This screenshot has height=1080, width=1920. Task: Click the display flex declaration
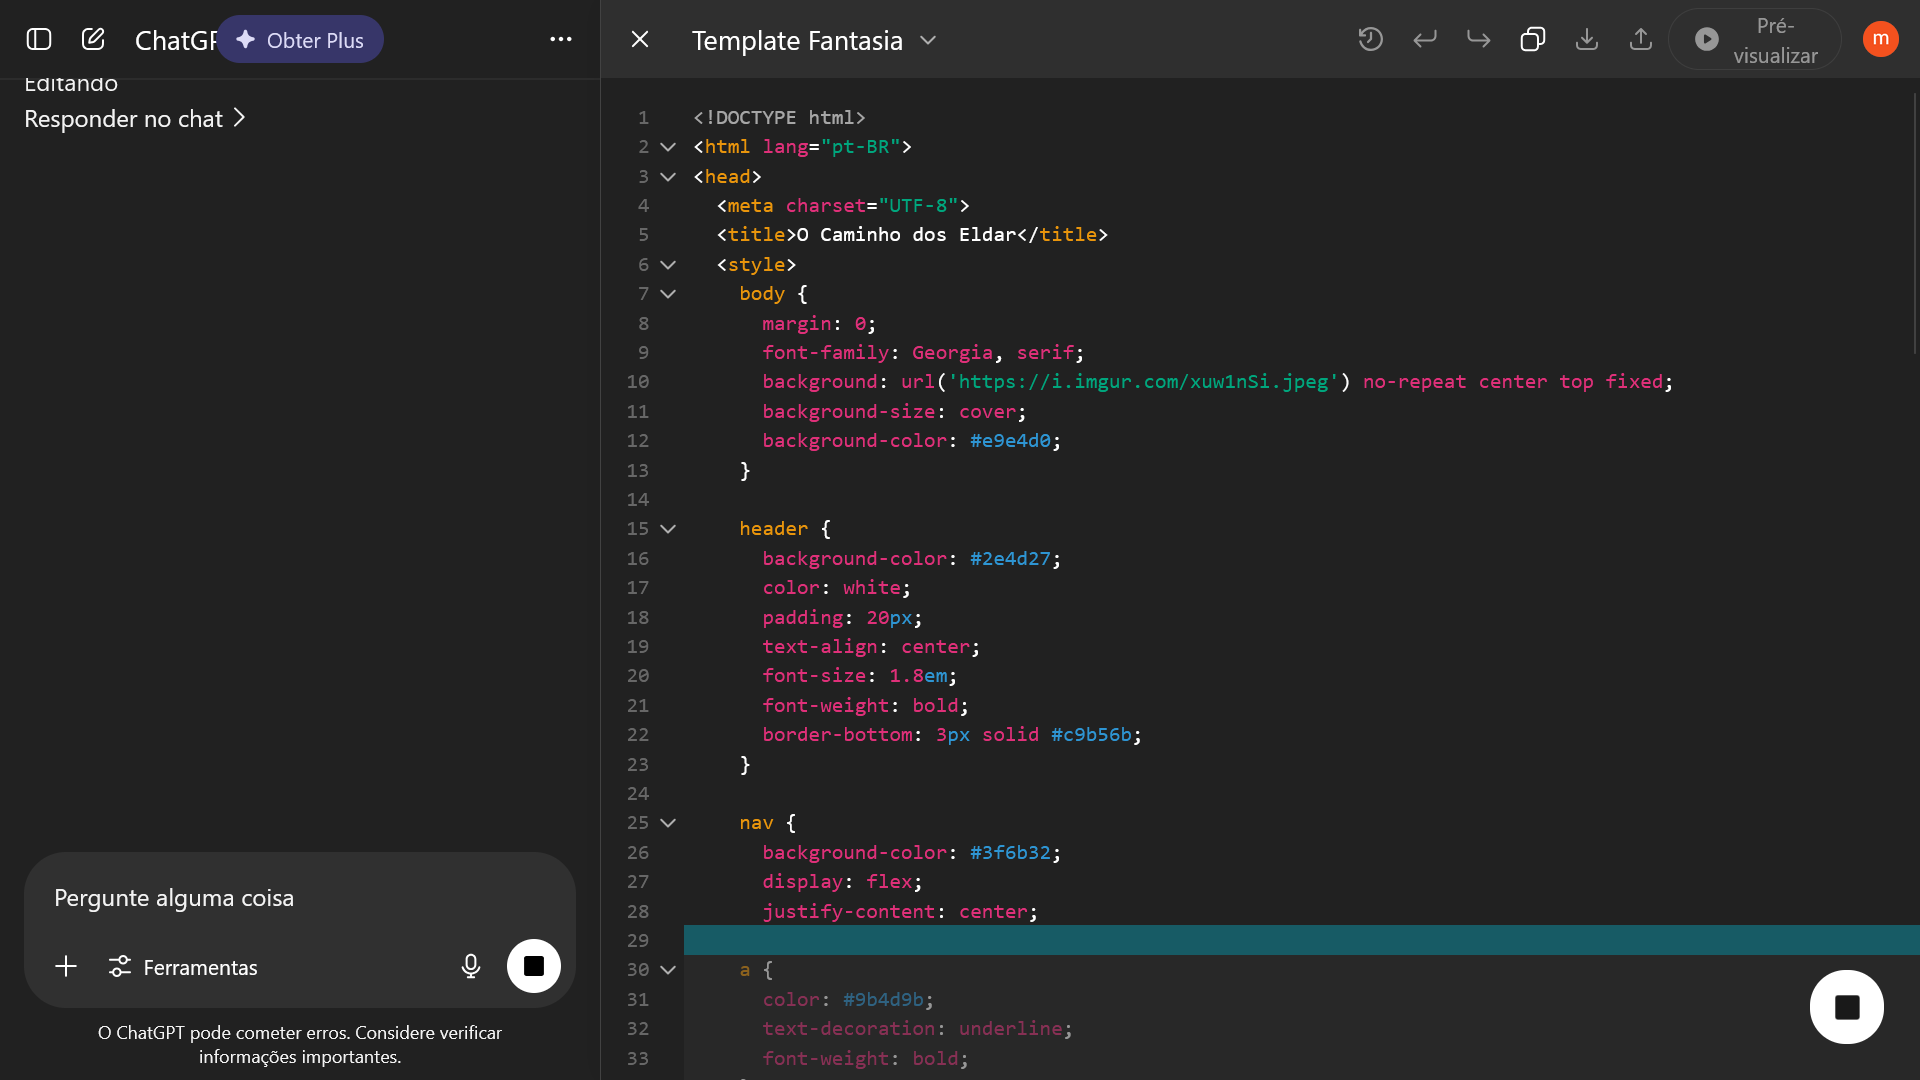(x=842, y=882)
